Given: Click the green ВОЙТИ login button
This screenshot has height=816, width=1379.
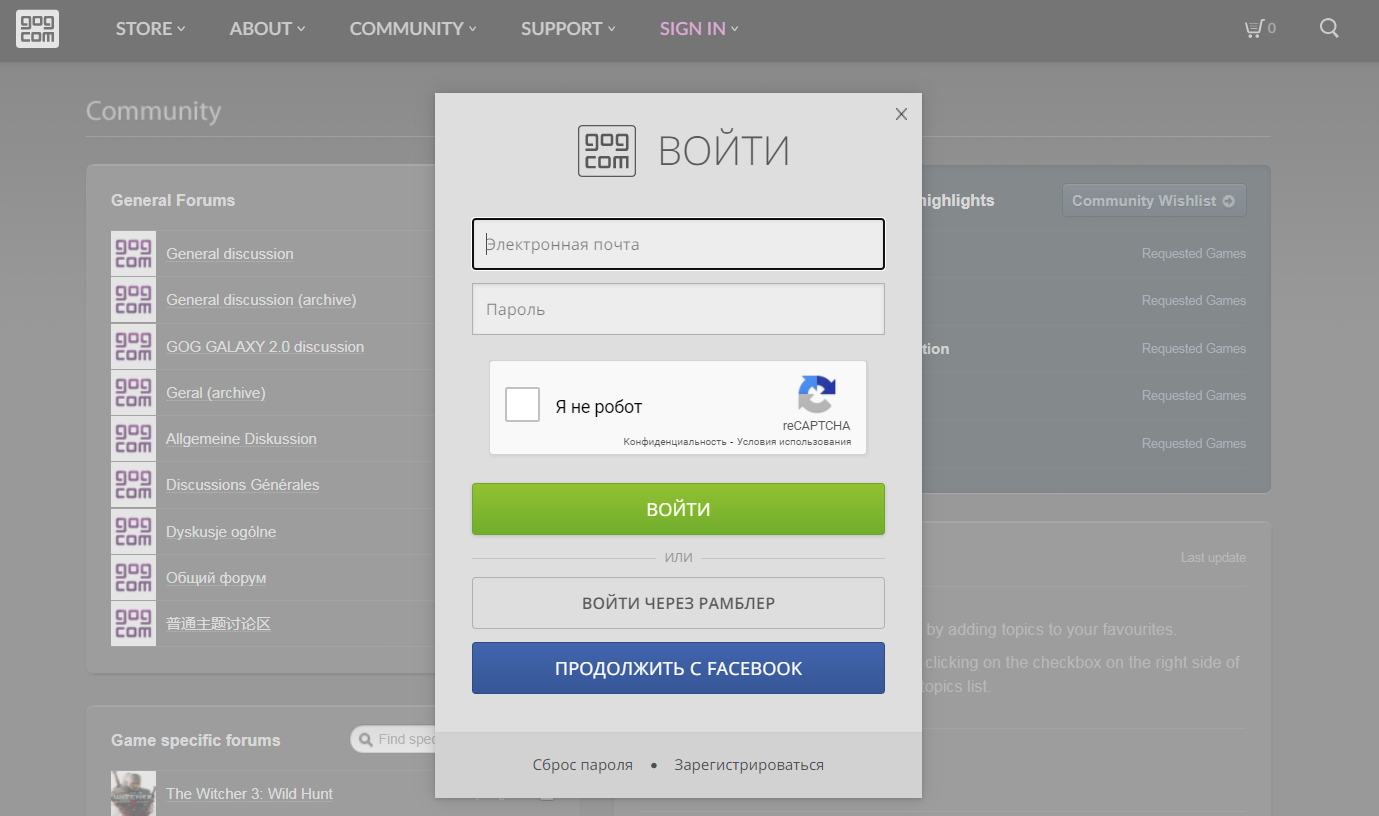Looking at the screenshot, I should coord(678,509).
